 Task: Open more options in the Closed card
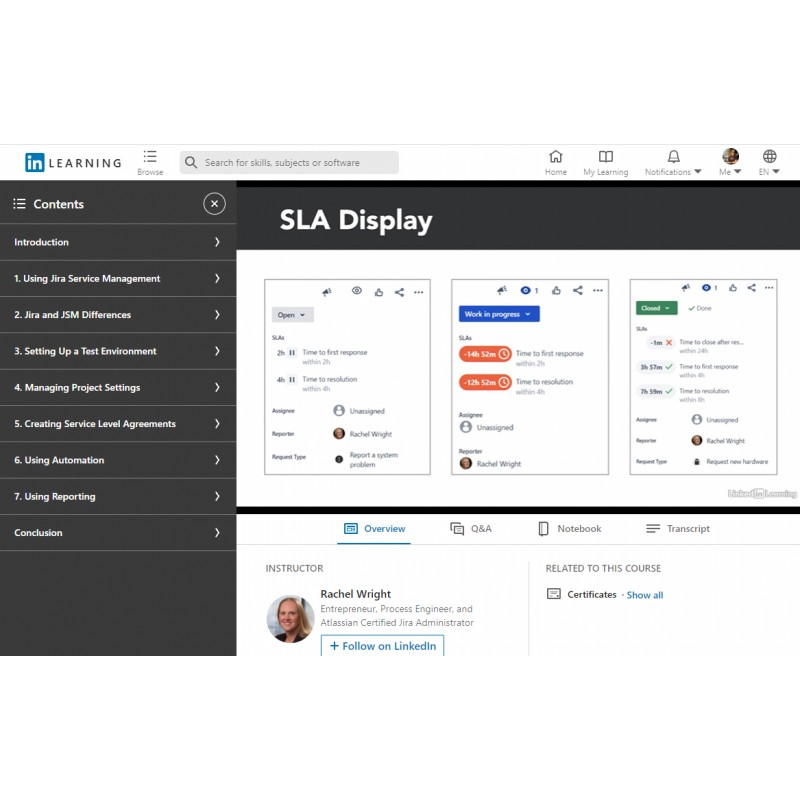769,288
